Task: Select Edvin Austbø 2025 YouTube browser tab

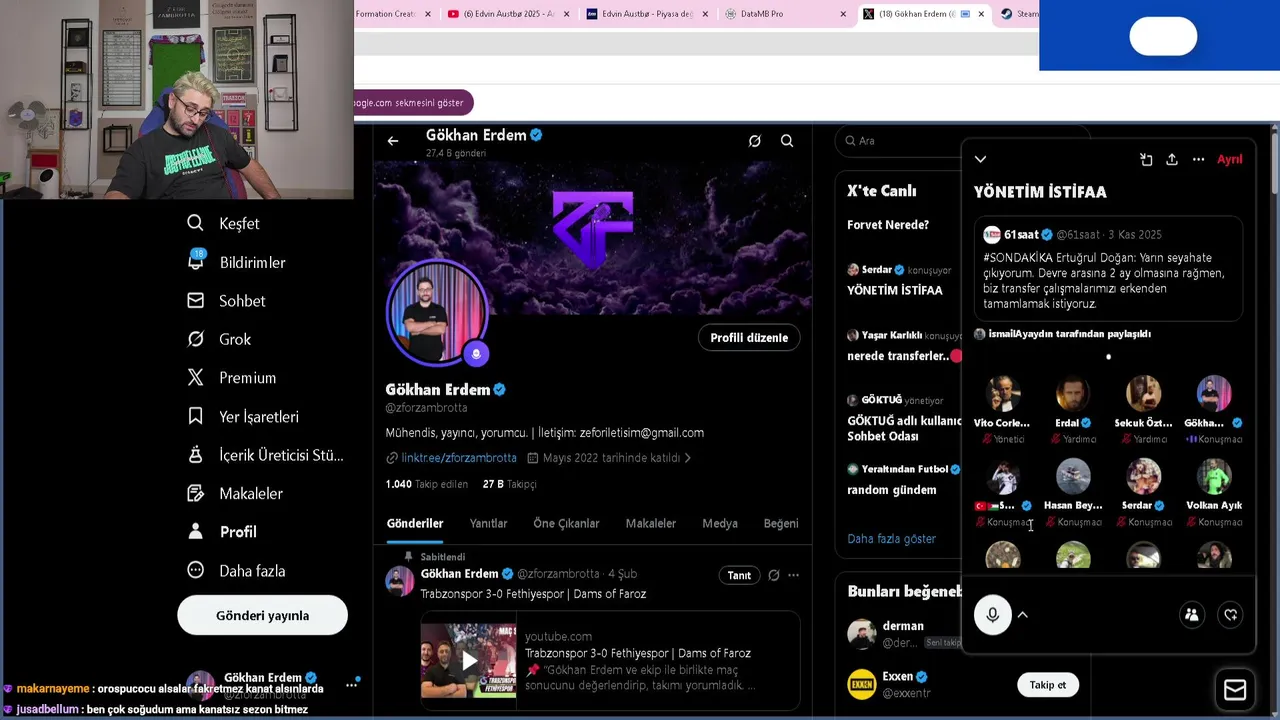Action: tap(508, 14)
